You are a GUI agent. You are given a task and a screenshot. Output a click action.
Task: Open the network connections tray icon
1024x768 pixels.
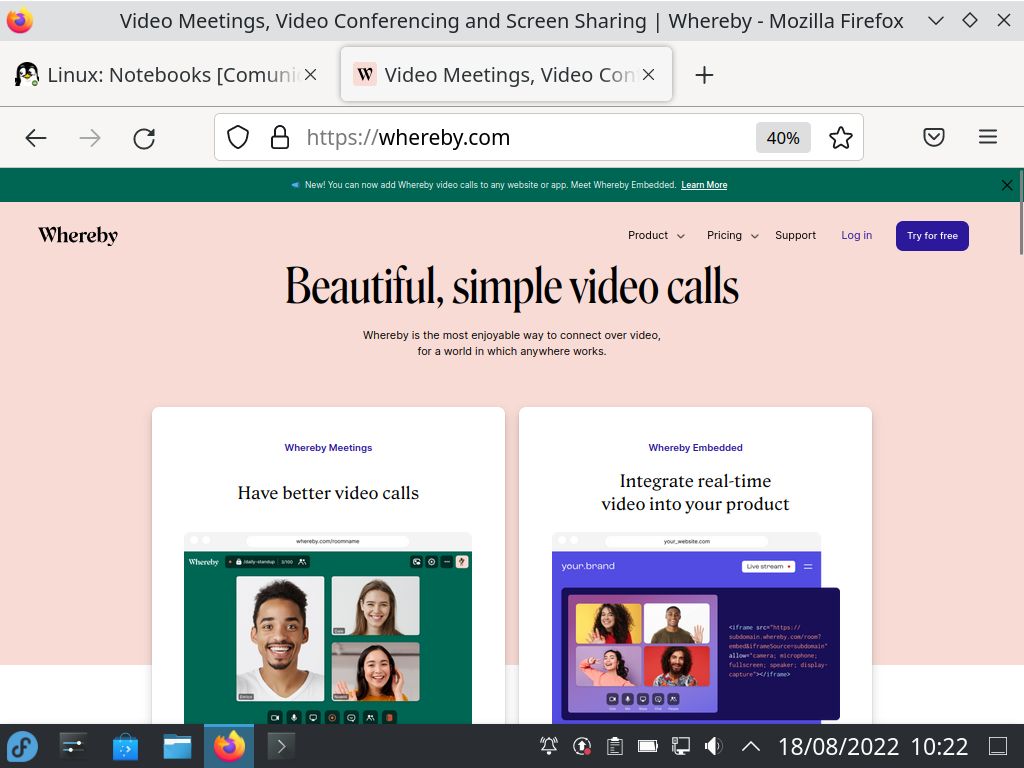tap(680, 746)
